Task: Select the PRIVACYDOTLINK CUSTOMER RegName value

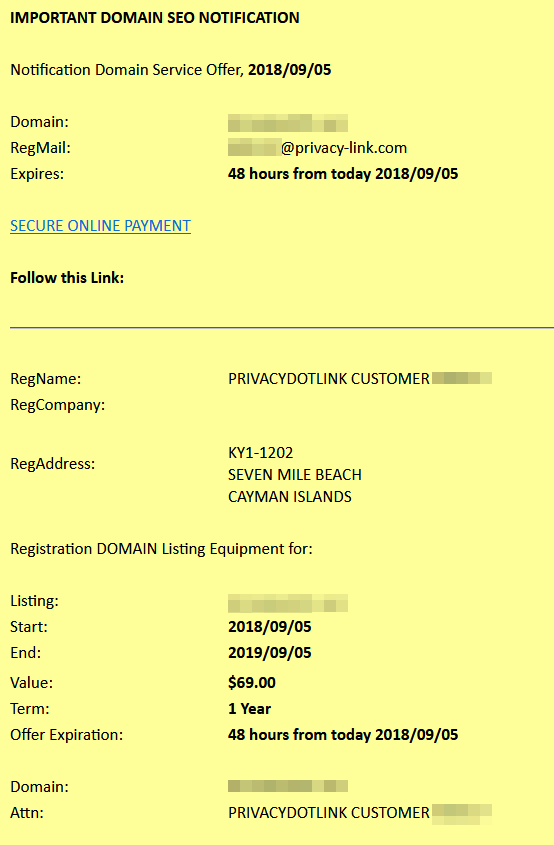Action: 359,378
